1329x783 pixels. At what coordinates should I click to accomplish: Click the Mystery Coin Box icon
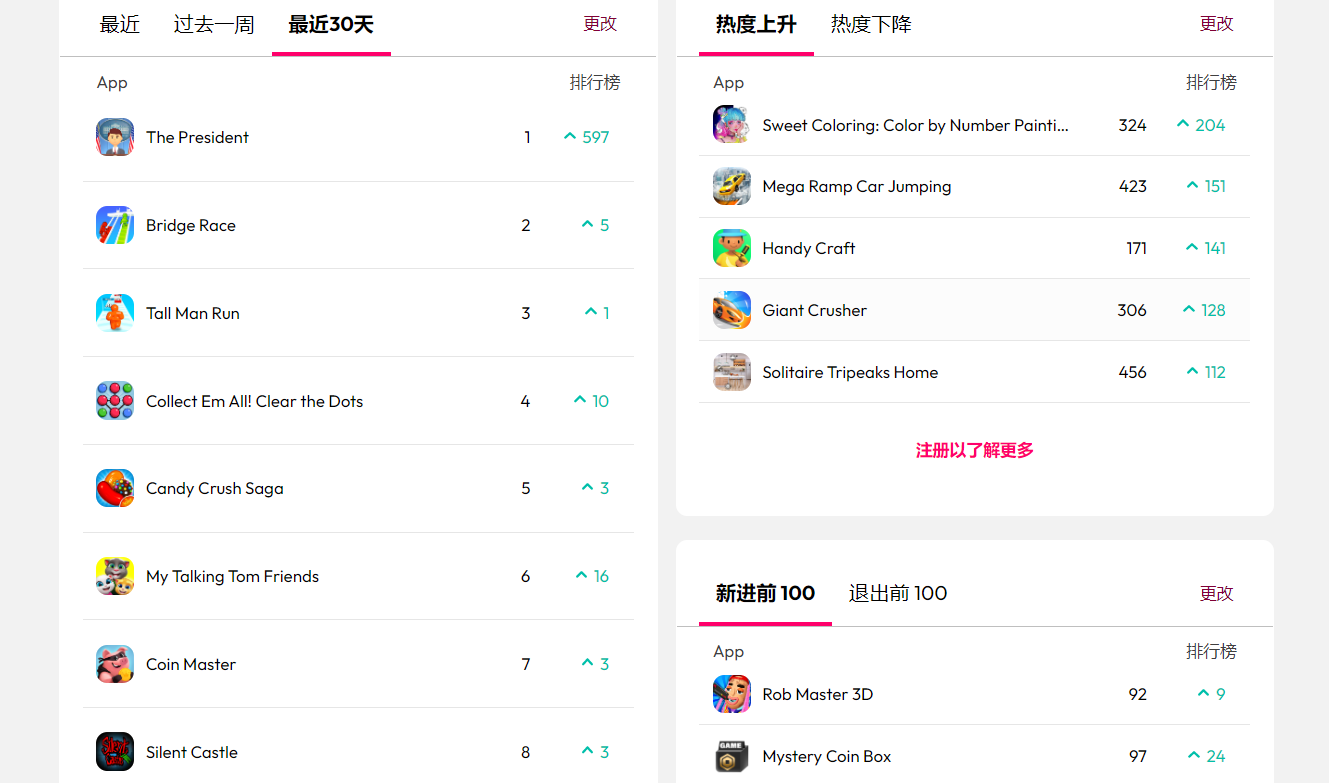coord(732,756)
